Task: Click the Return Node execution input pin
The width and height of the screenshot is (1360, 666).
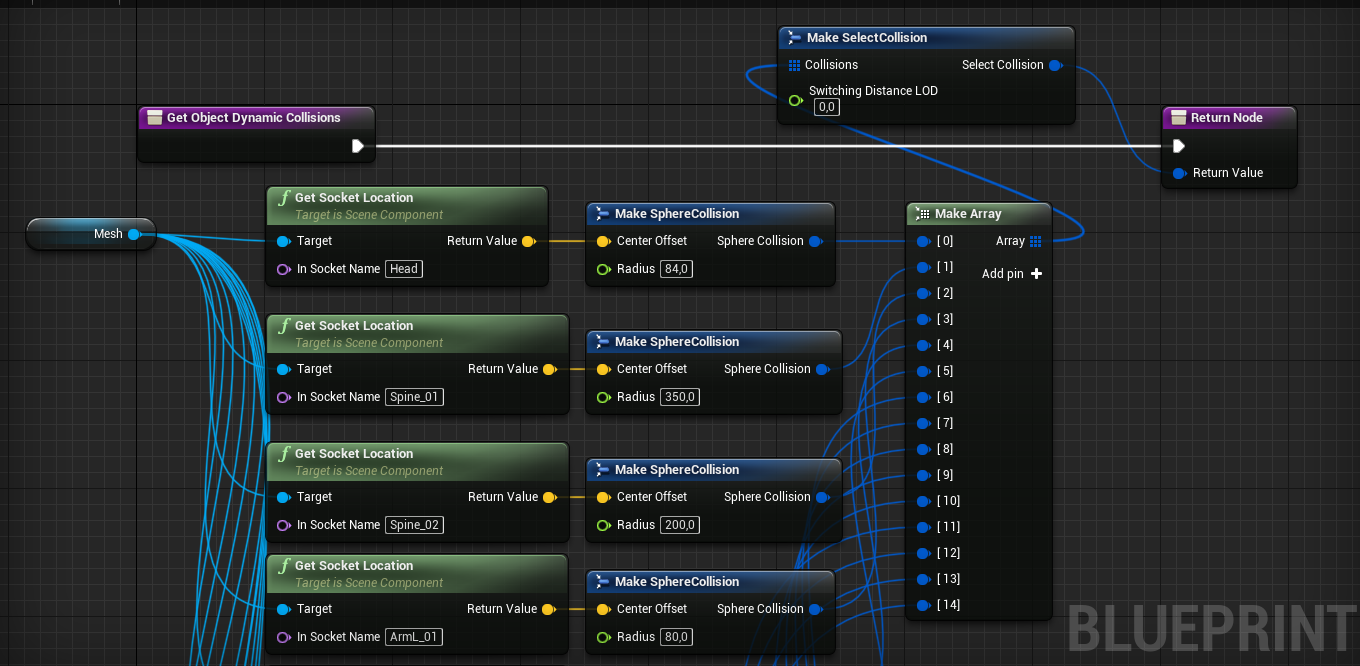Action: [1179, 146]
